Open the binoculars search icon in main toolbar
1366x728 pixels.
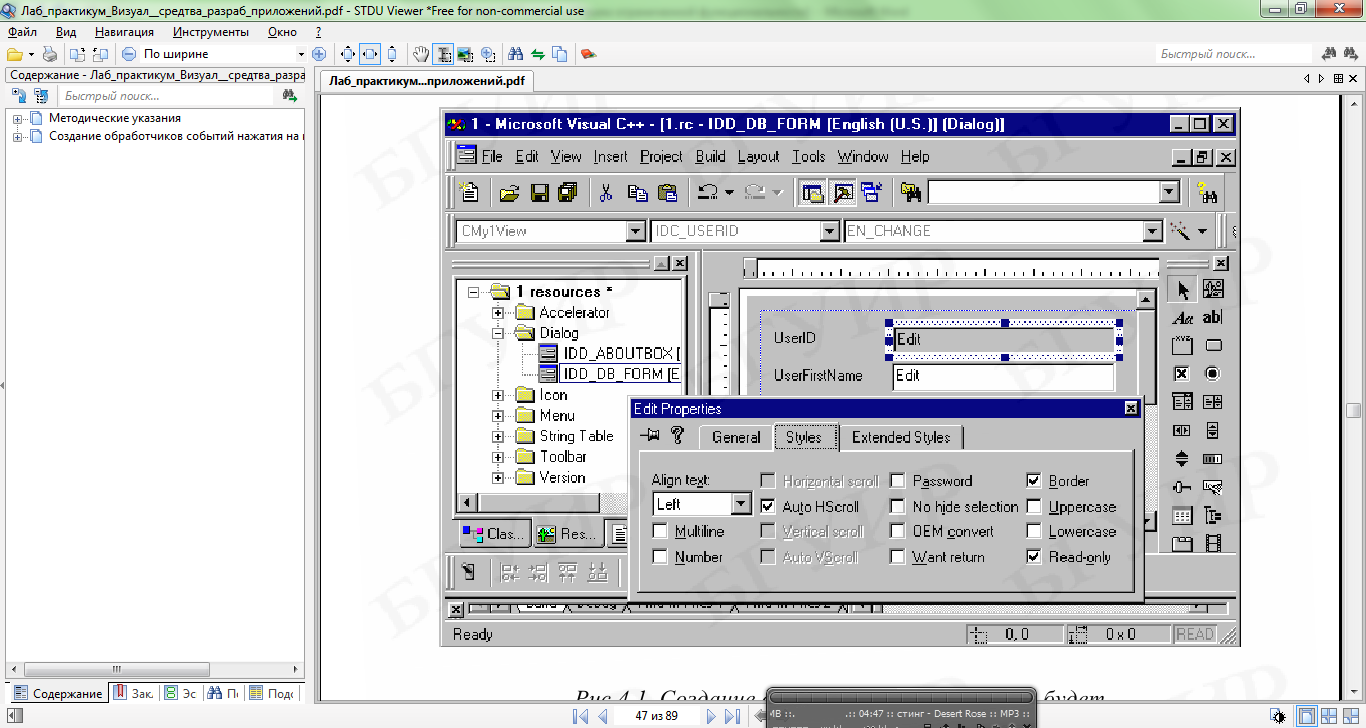(517, 54)
